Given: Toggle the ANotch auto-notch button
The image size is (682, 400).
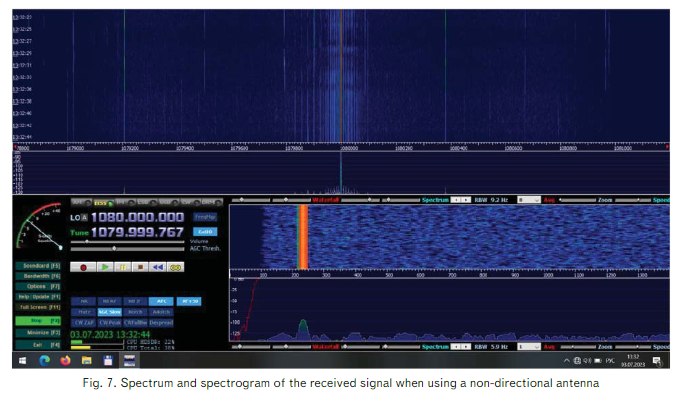Looking at the screenshot, I should point(161,312).
